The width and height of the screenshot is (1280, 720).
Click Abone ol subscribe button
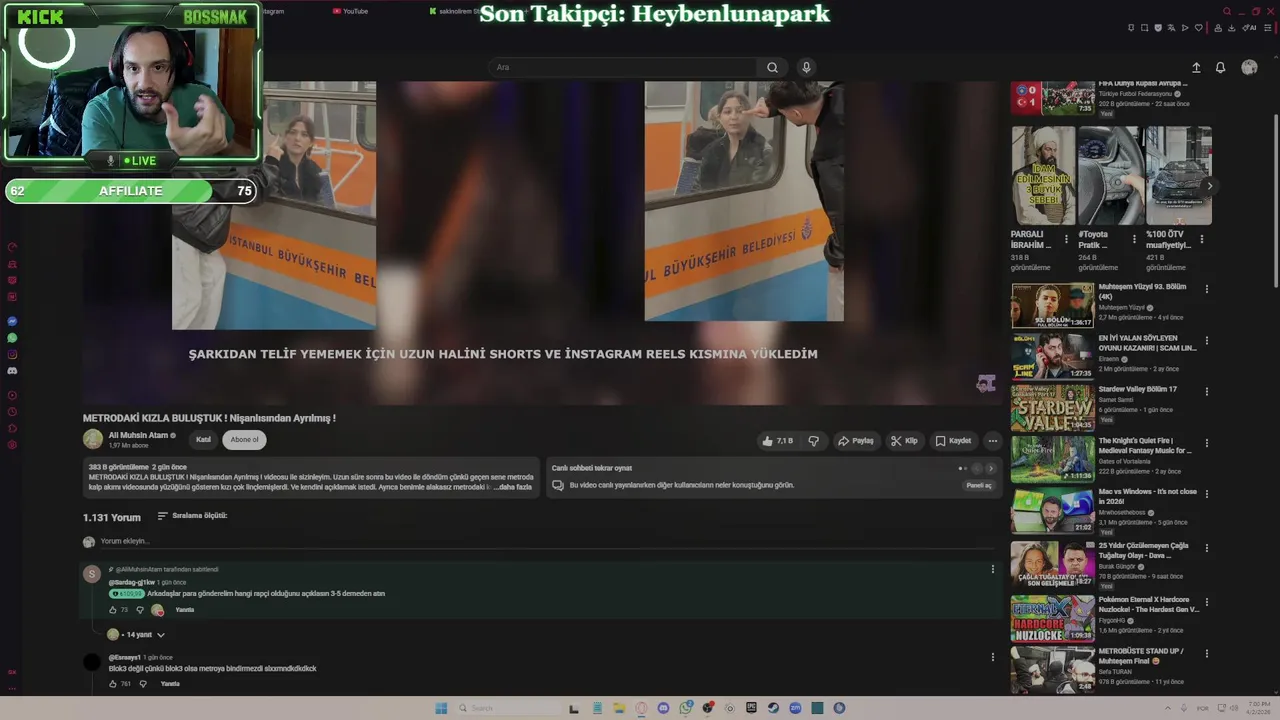[x=244, y=440]
